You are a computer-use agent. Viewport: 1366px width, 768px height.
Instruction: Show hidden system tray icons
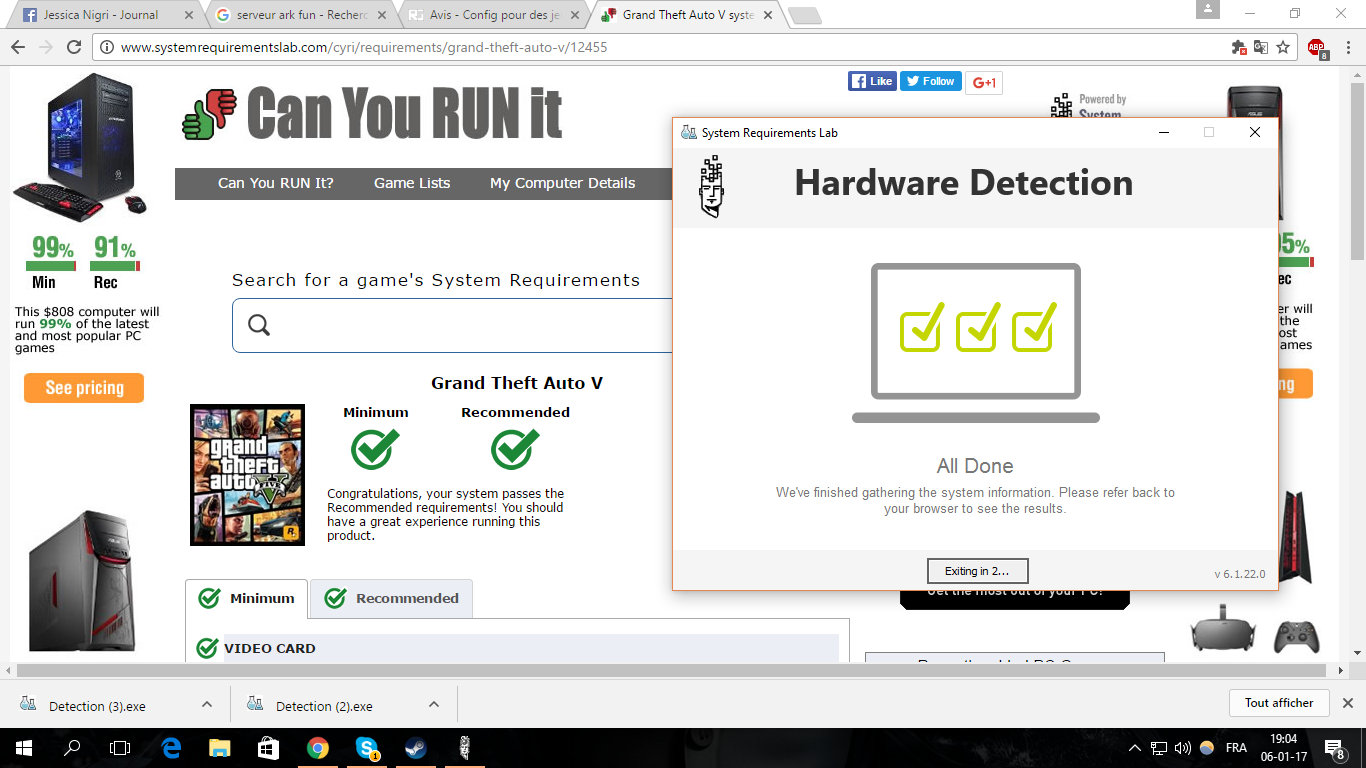click(x=1134, y=748)
